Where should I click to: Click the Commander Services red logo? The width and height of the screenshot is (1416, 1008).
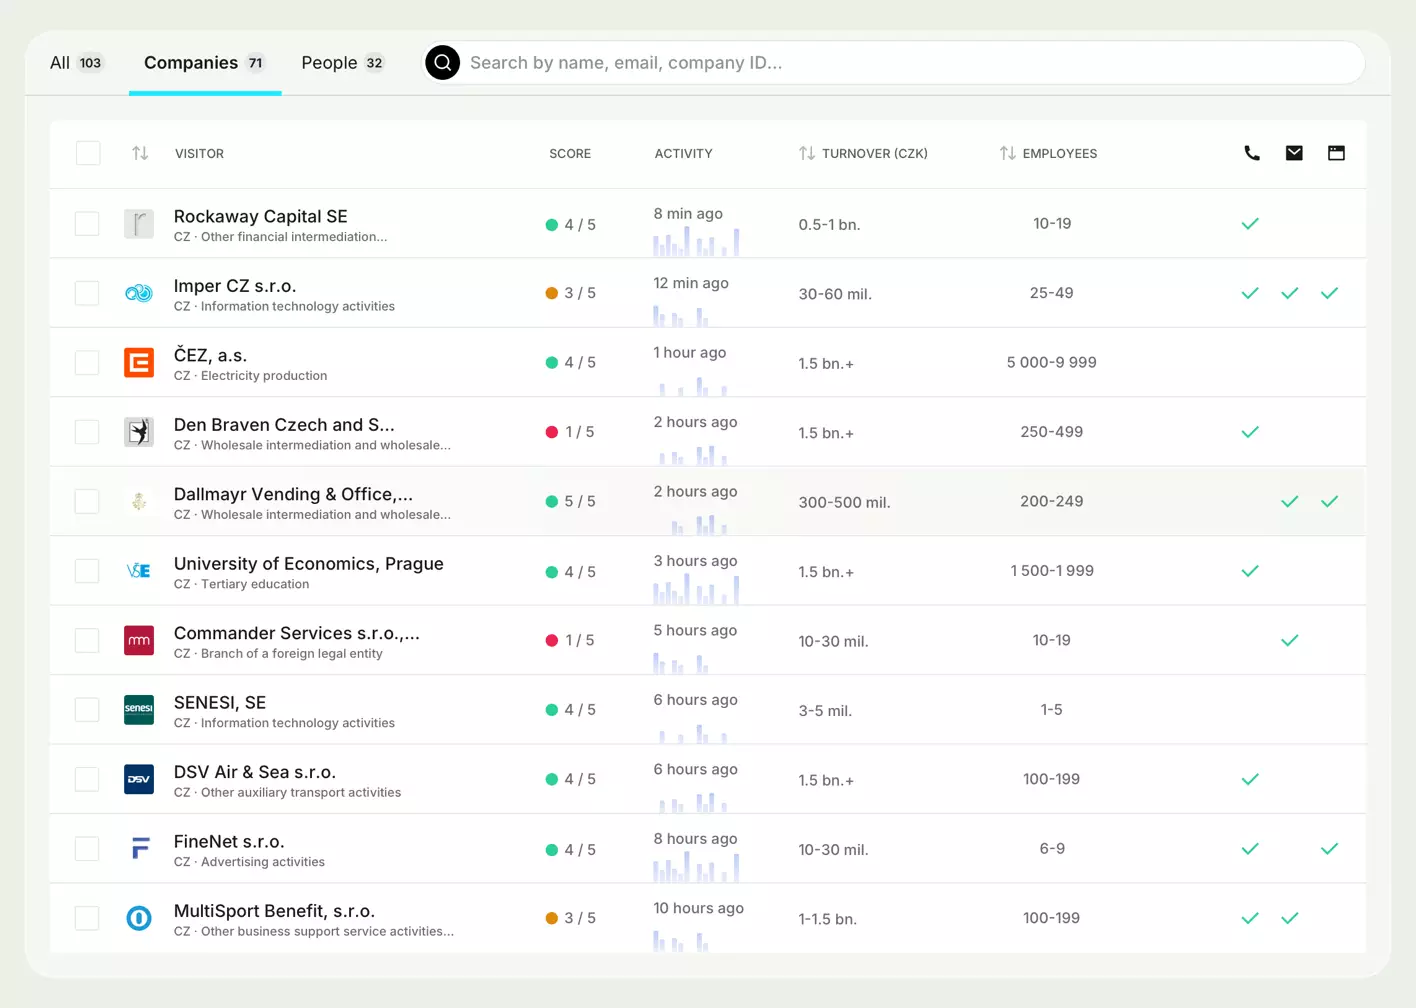[139, 640]
